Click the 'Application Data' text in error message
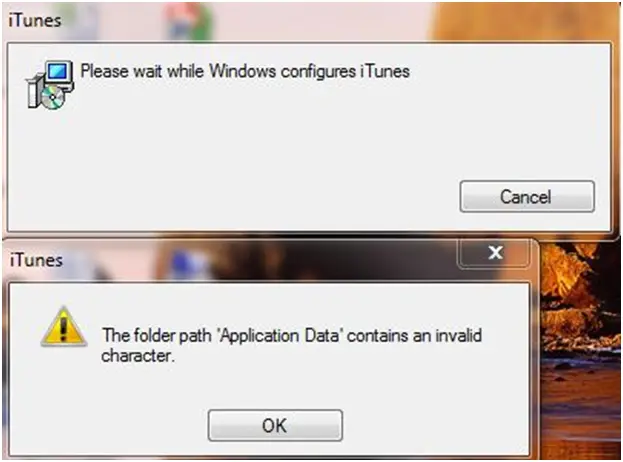The width and height of the screenshot is (623, 462). coord(280,335)
